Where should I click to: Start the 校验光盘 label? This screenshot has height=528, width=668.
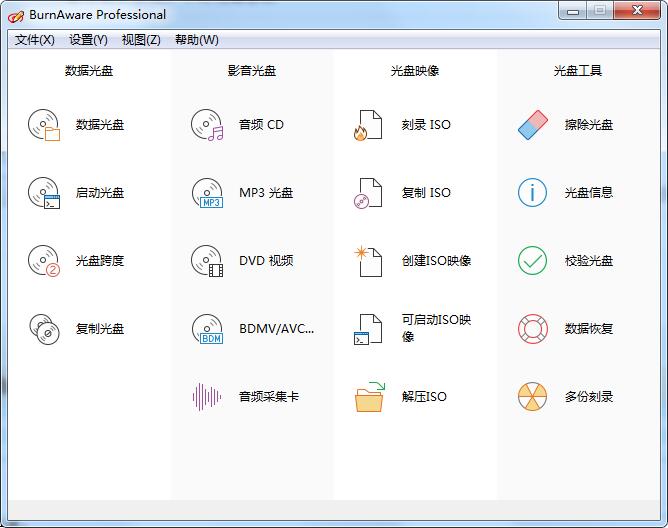(589, 261)
